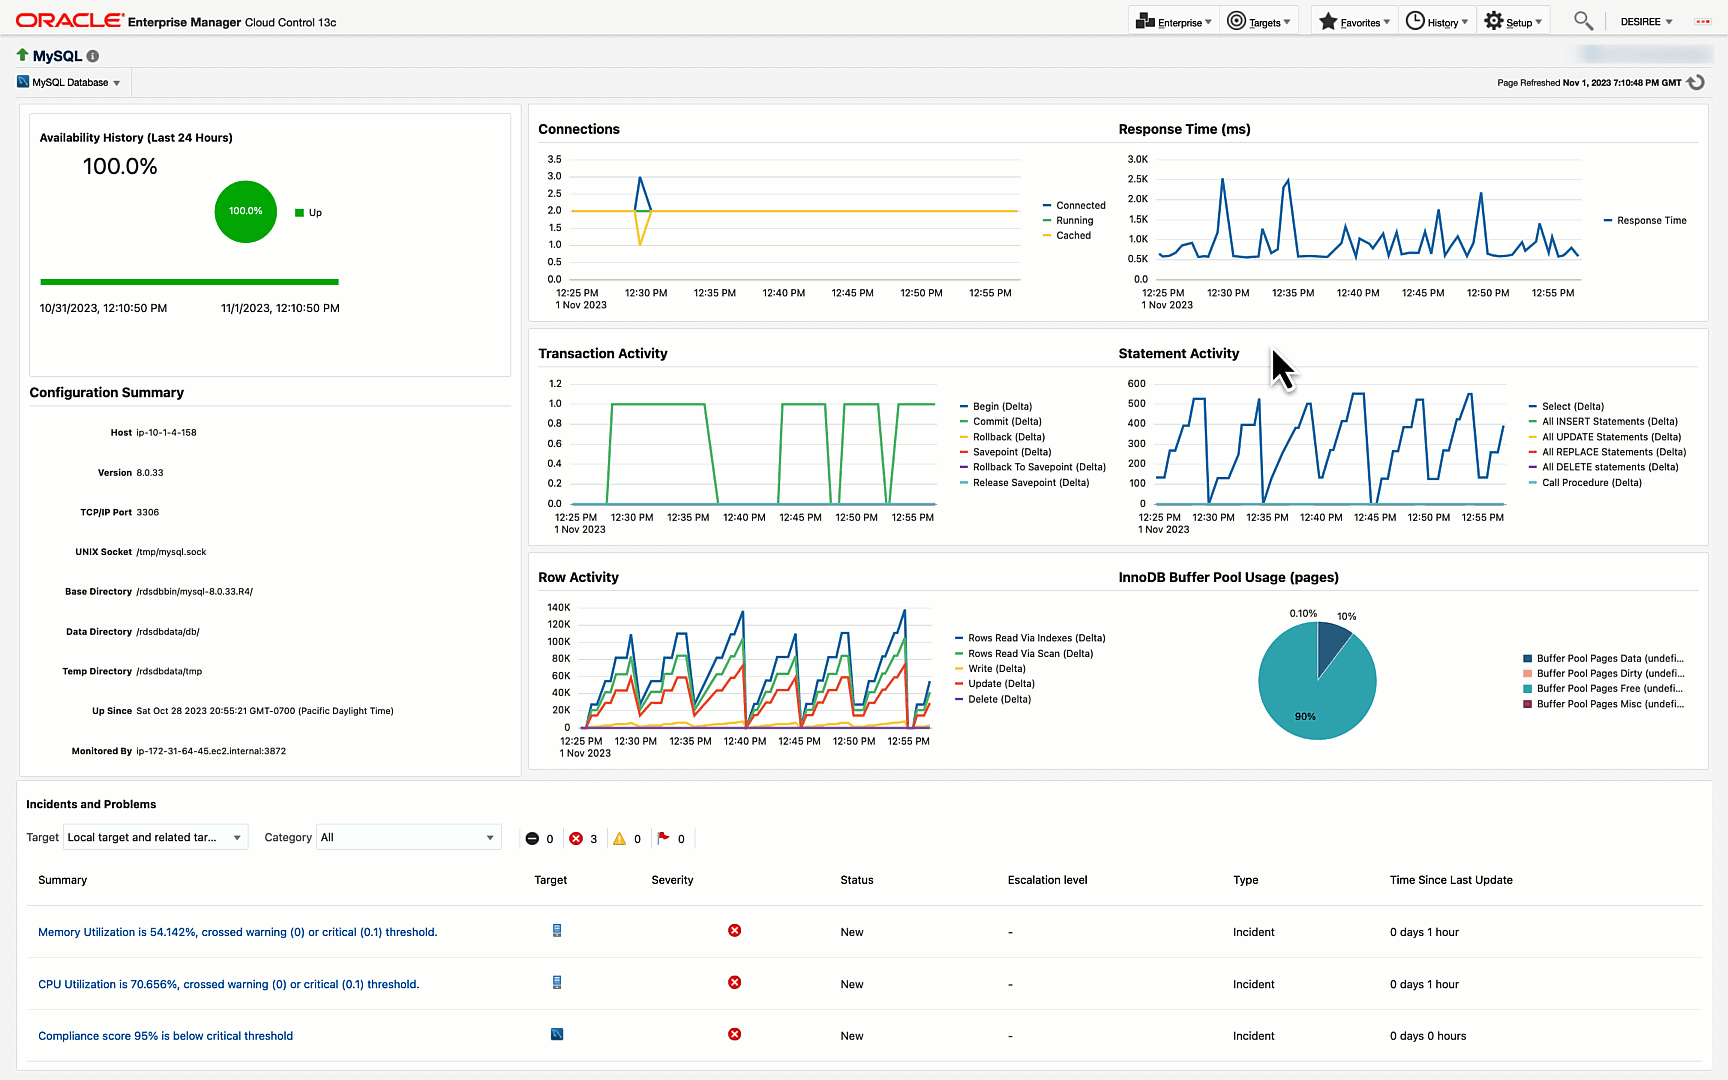This screenshot has height=1080, width=1728.
Task: Open the Target filter dropdown
Action: click(x=155, y=838)
